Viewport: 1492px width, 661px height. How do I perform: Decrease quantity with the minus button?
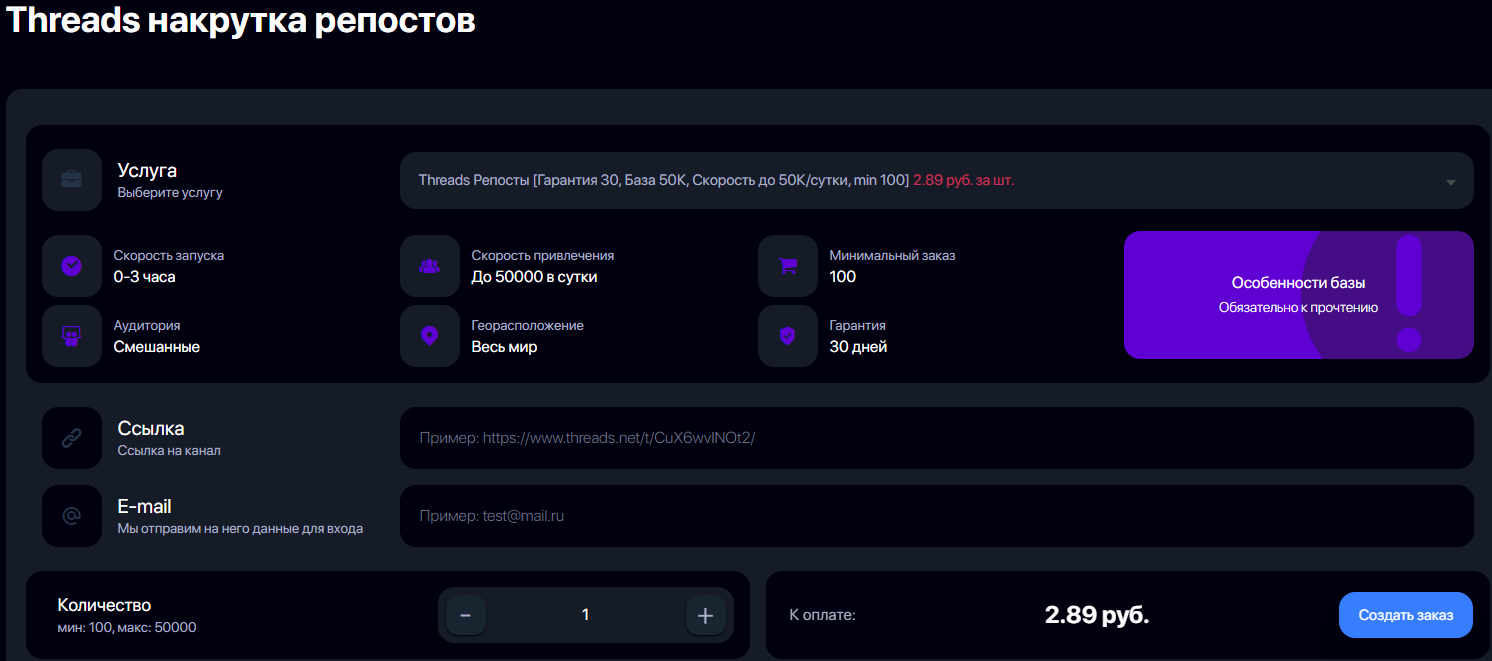466,615
